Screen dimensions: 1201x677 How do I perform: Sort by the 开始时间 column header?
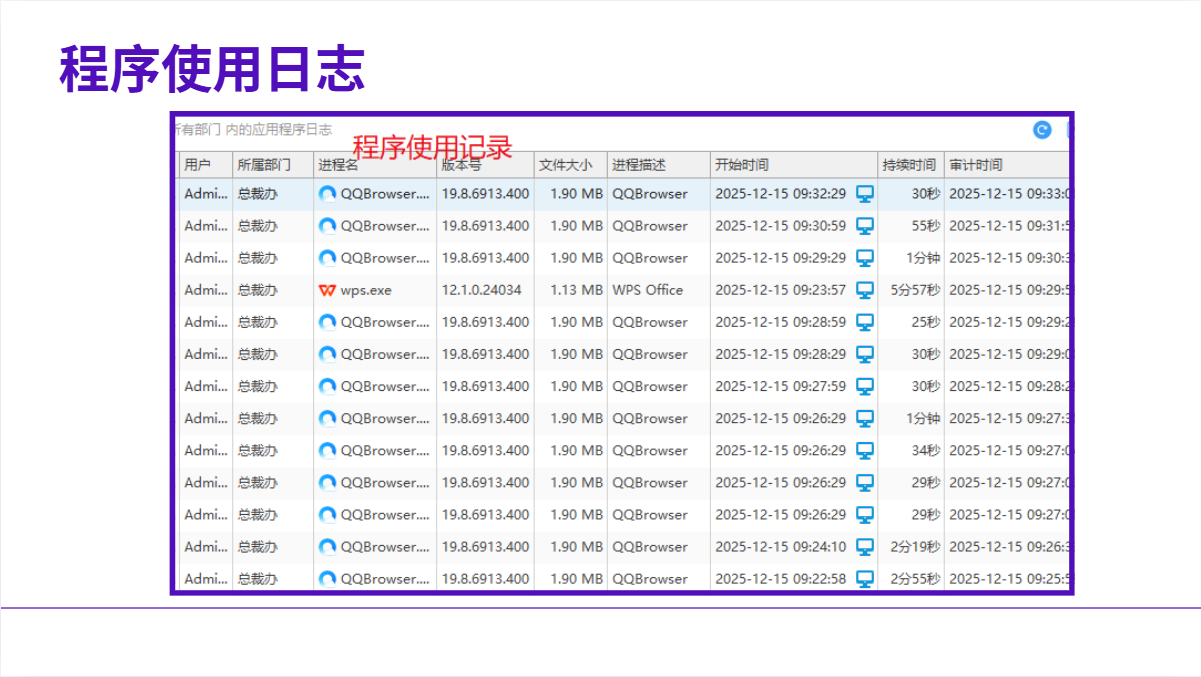point(742,165)
